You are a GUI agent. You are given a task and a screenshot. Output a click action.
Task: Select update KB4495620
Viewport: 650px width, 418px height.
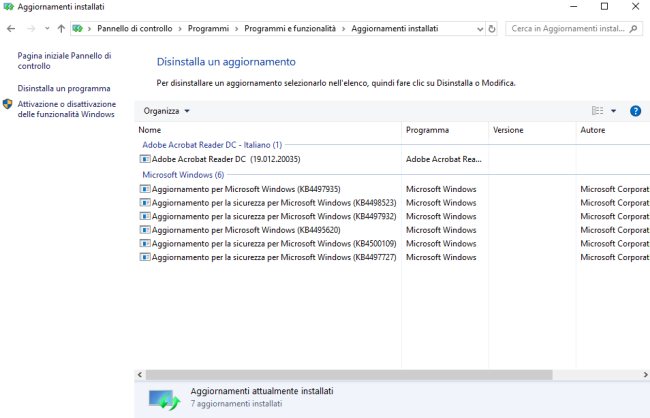coord(246,230)
